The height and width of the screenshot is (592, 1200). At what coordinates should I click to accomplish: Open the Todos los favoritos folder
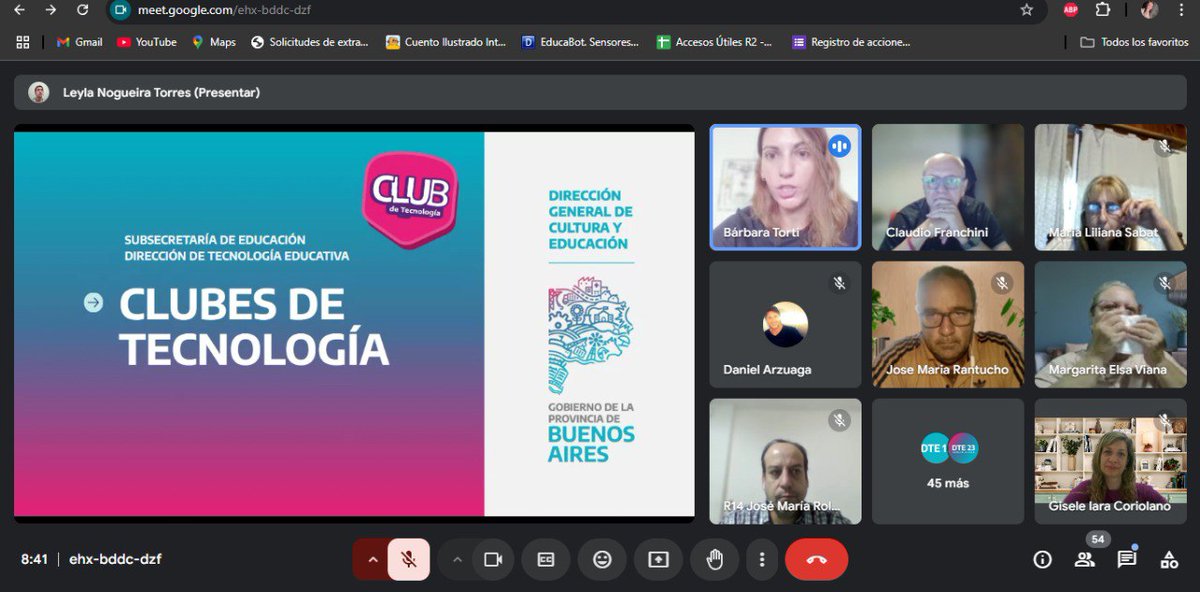pyautogui.click(x=1135, y=42)
